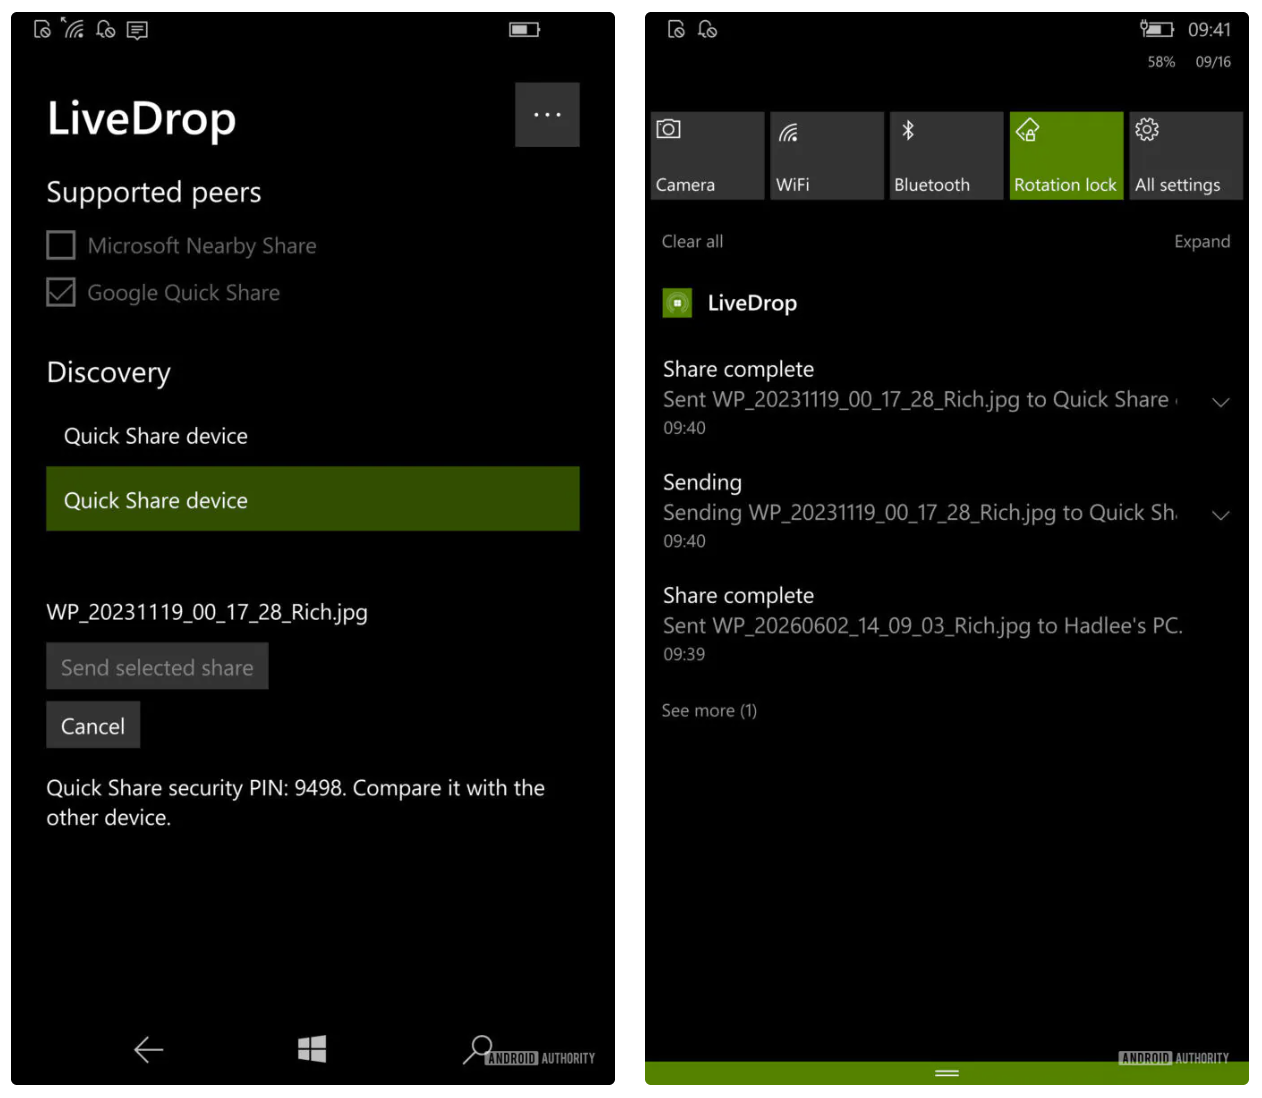Viewport: 1262px width, 1098px height.
Task: Toggle the WiFi quick action tile
Action: click(827, 156)
